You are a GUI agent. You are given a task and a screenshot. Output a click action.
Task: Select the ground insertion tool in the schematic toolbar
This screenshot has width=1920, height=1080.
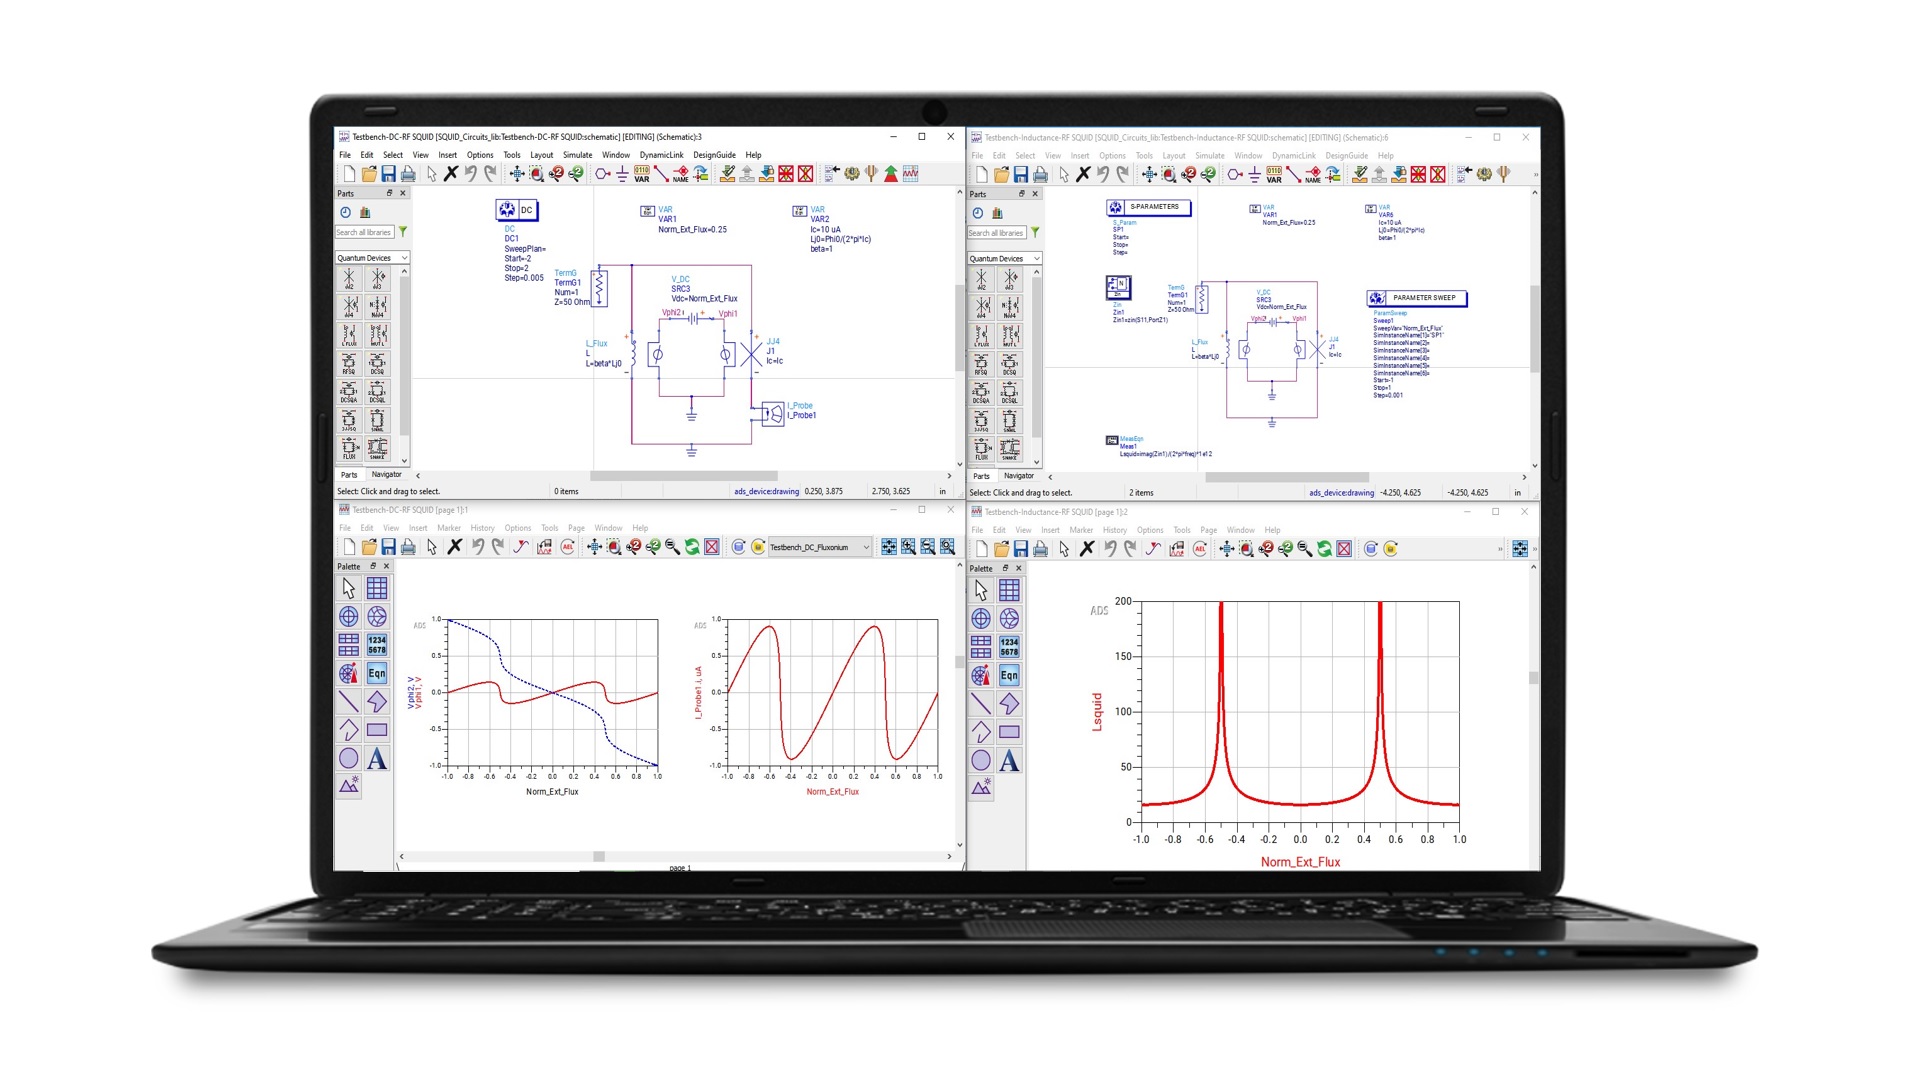point(622,172)
